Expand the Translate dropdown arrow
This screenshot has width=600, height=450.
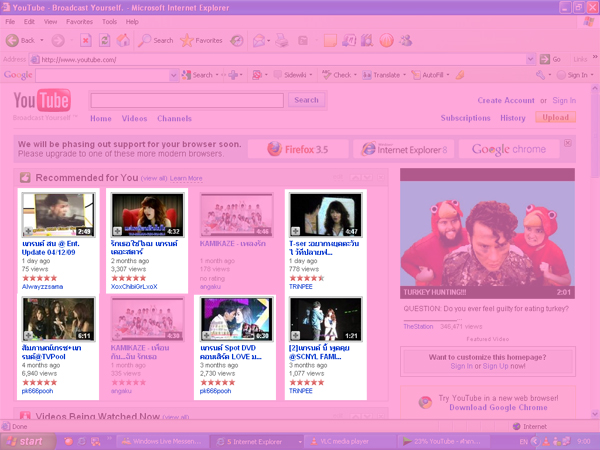404,75
